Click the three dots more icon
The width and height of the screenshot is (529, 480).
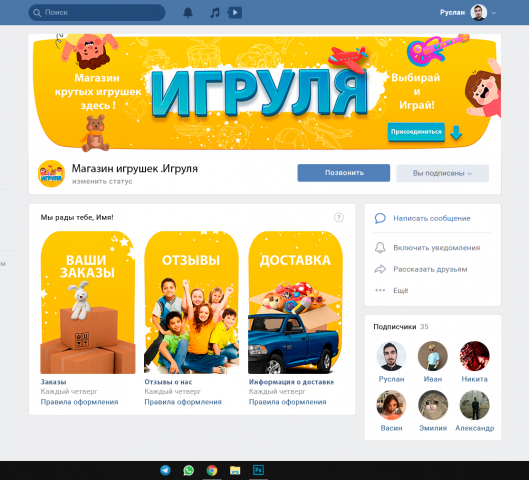tap(380, 290)
